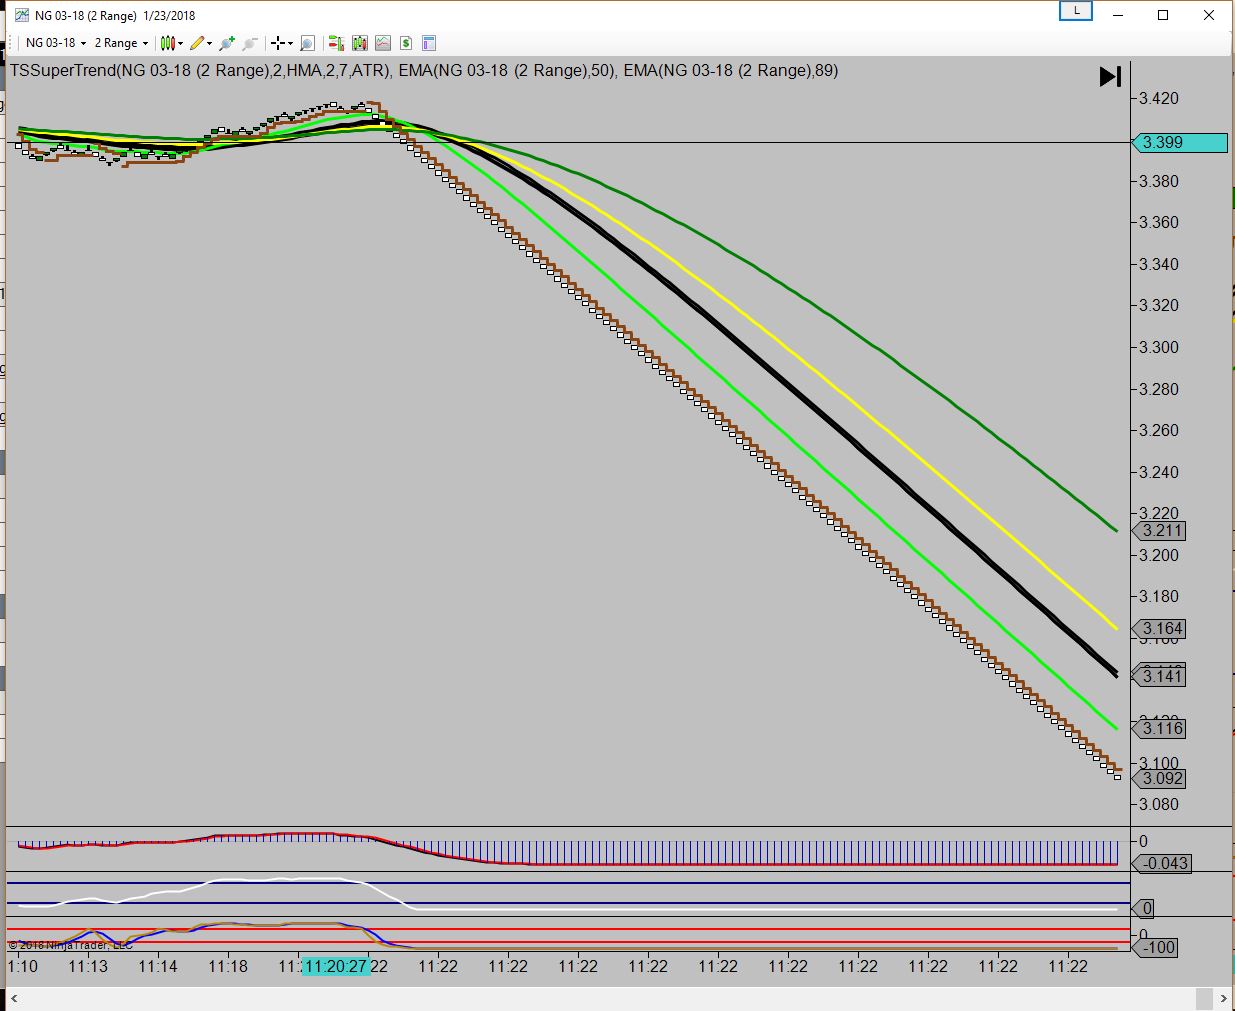Image resolution: width=1235 pixels, height=1011 pixels.
Task: Open the Indicators icon
Action: pos(383,43)
